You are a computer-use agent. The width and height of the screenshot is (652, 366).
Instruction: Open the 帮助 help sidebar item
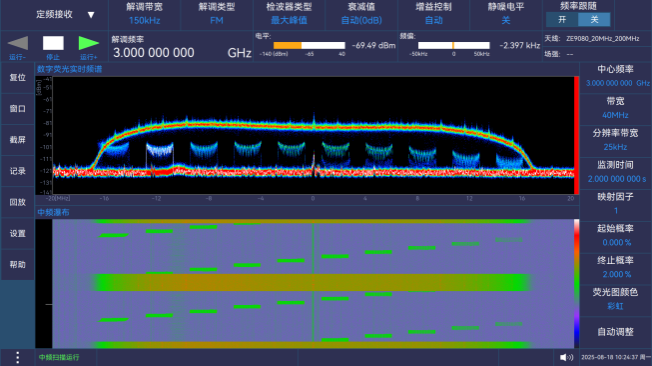click(17, 265)
